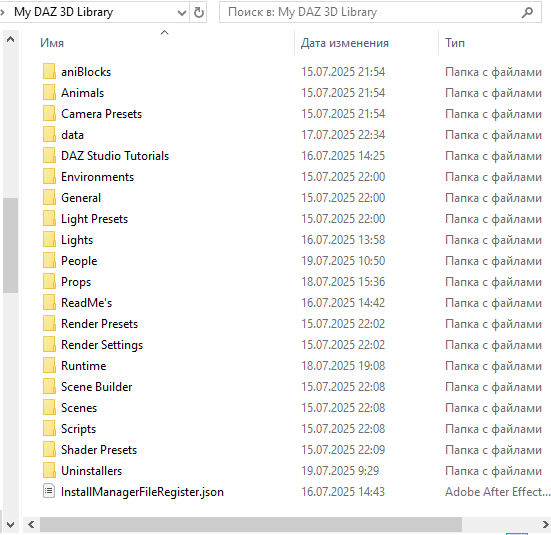Click the Shader Presets folder icon

pos(49,450)
